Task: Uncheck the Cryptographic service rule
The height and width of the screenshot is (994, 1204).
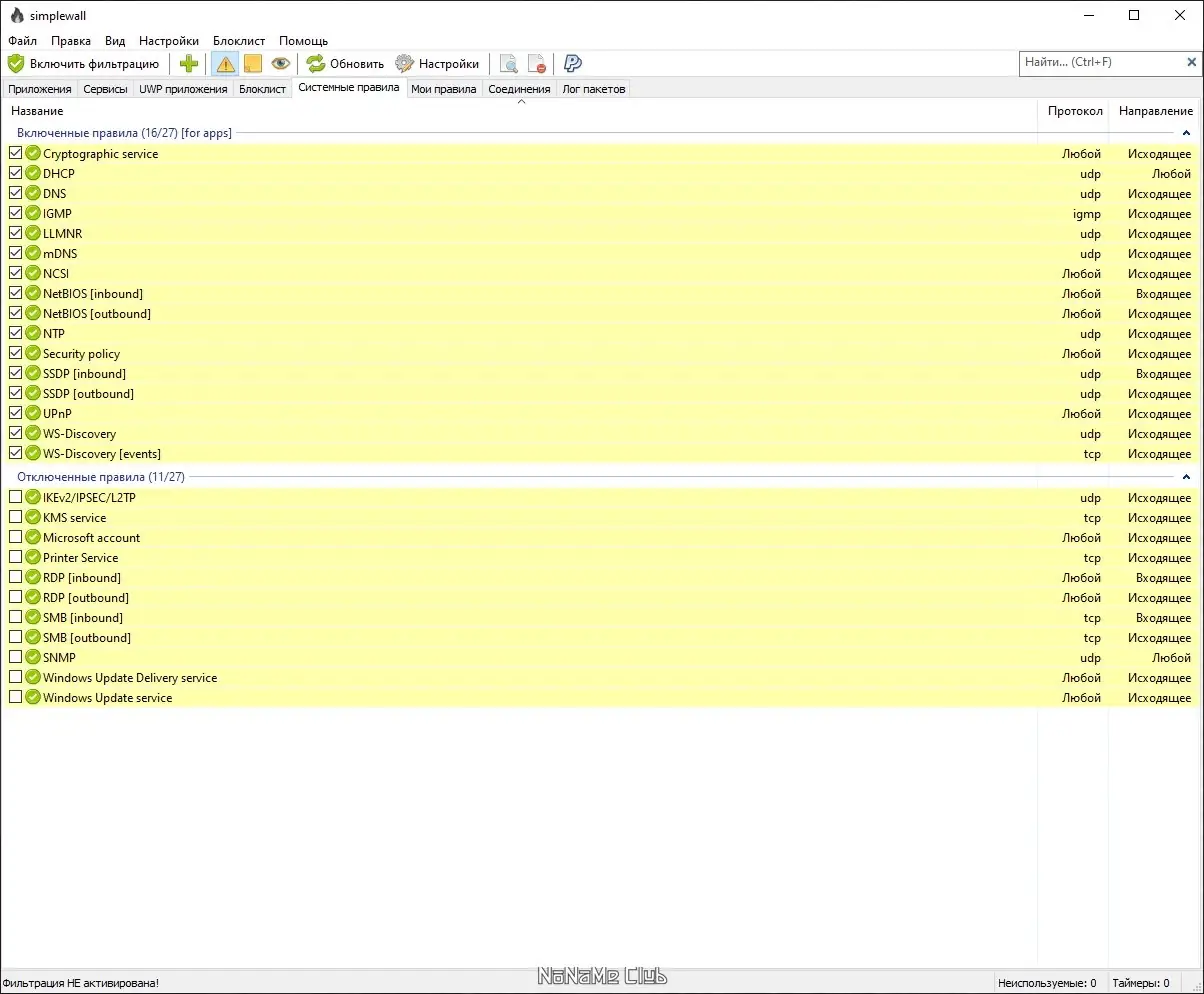Action: pyautogui.click(x=15, y=153)
